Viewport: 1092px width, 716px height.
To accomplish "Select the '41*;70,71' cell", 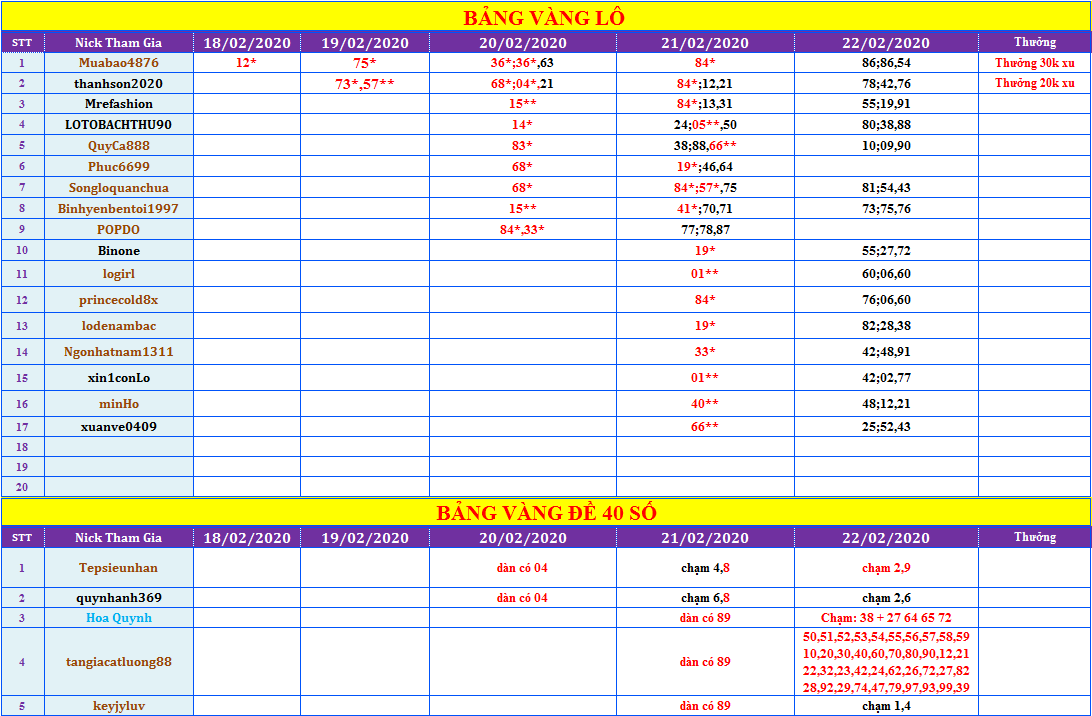I will (x=705, y=208).
